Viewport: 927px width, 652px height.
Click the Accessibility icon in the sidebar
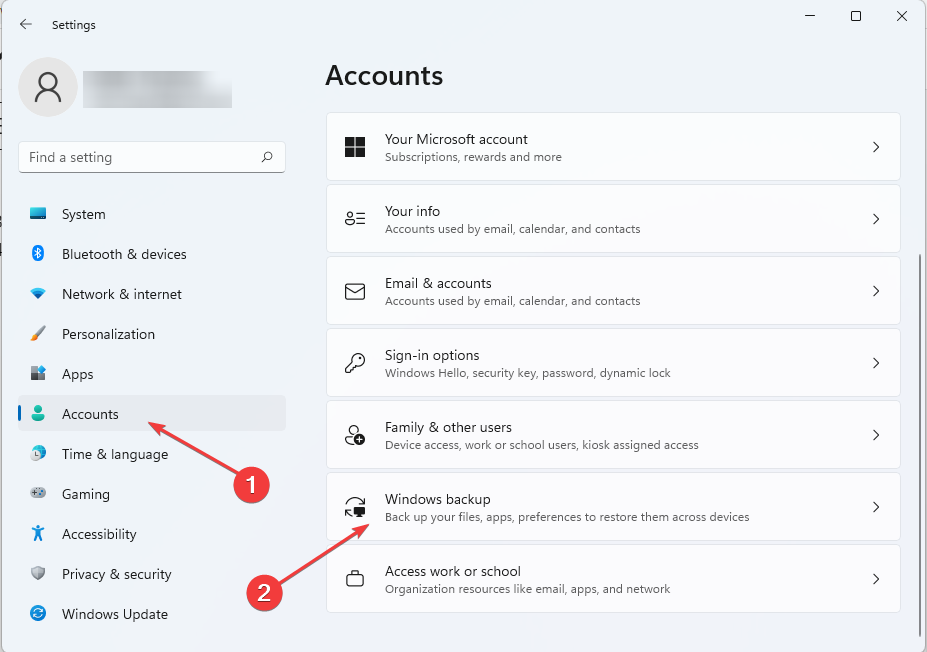[x=41, y=534]
